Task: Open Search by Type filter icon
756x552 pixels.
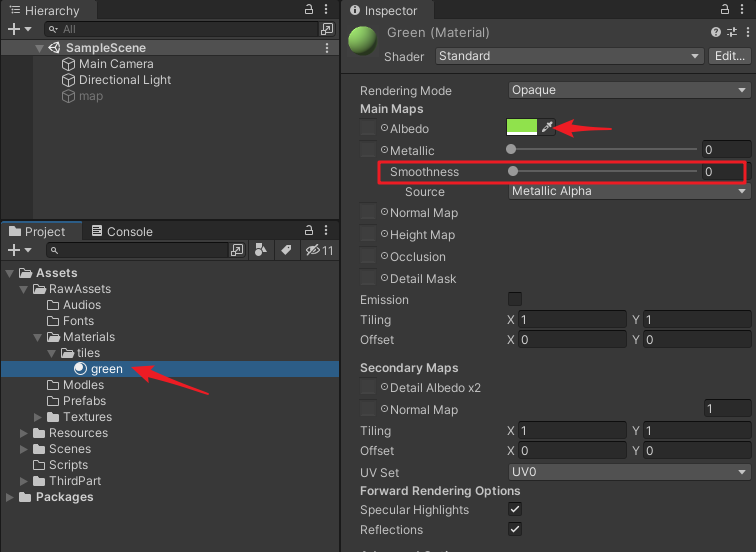Action: pyautogui.click(x=261, y=250)
